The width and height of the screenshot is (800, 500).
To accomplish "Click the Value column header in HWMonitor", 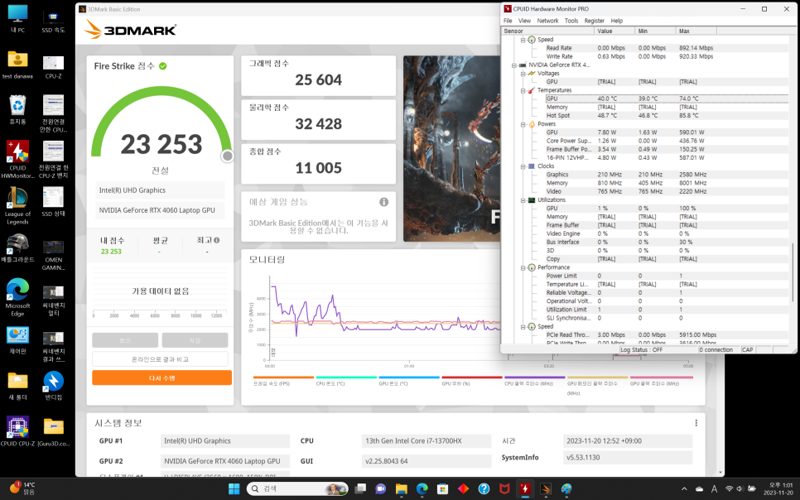I will pos(615,31).
